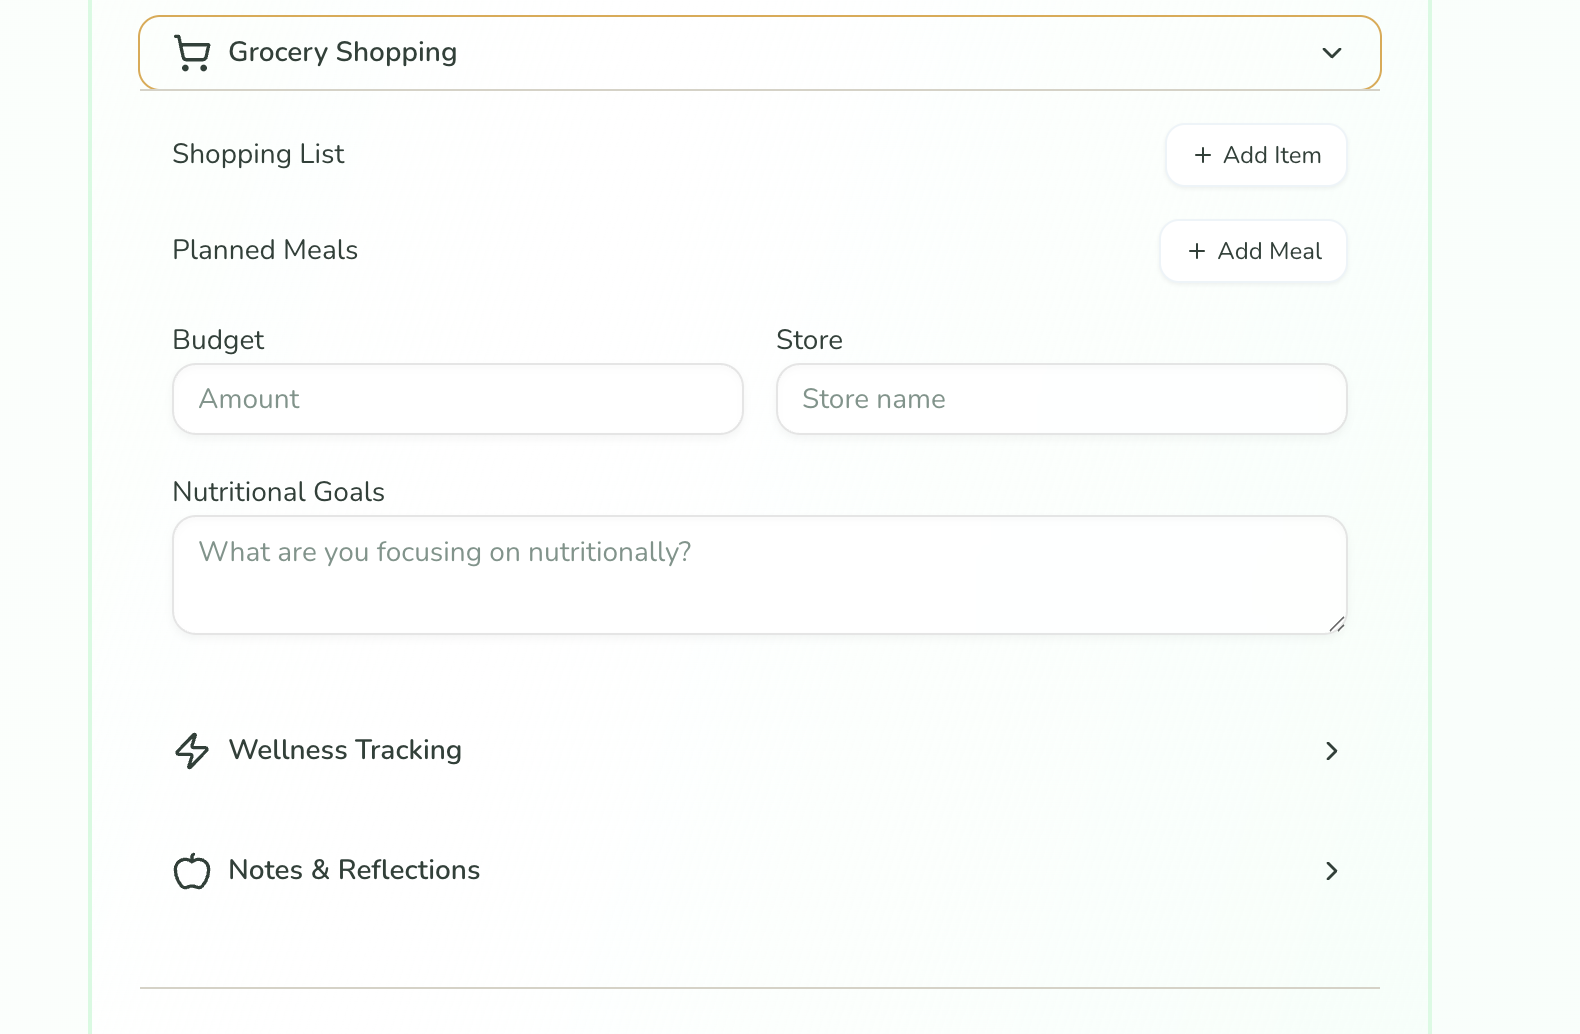
Task: Click the Planned Meals heading
Action: click(265, 250)
